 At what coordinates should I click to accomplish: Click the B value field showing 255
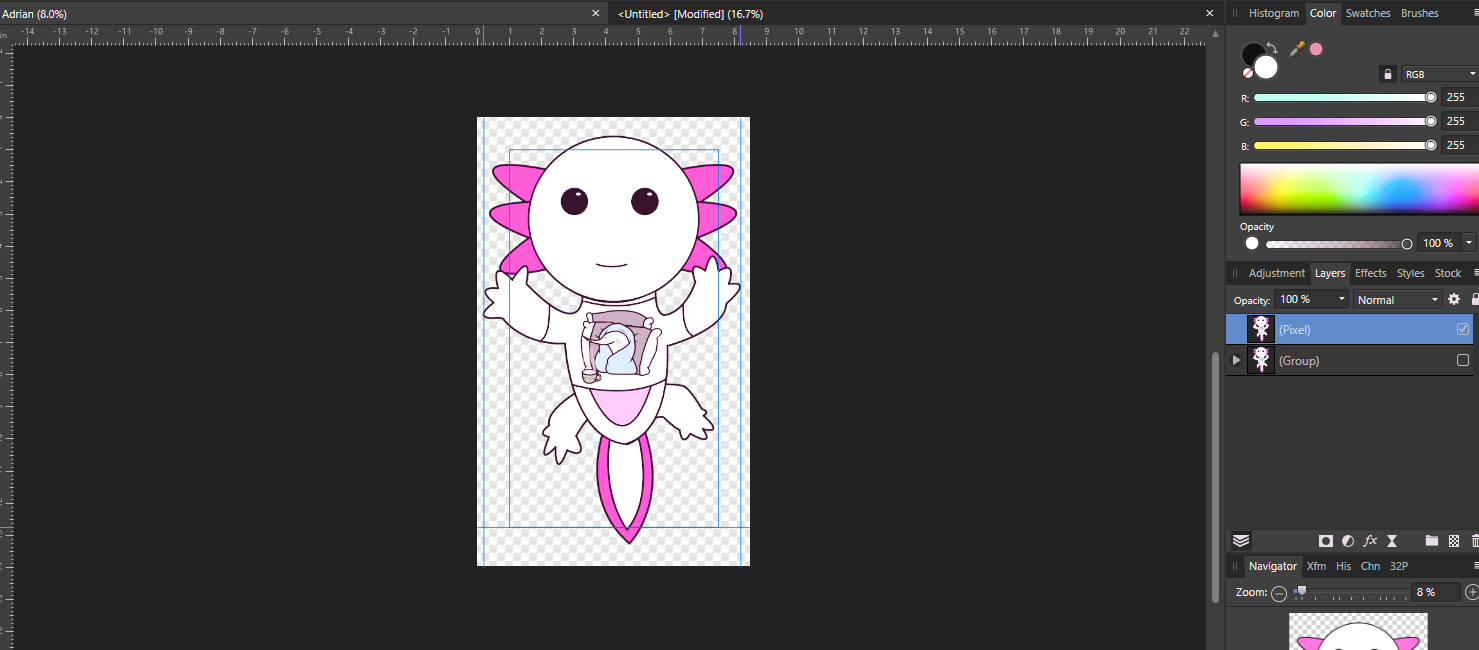[1459, 145]
